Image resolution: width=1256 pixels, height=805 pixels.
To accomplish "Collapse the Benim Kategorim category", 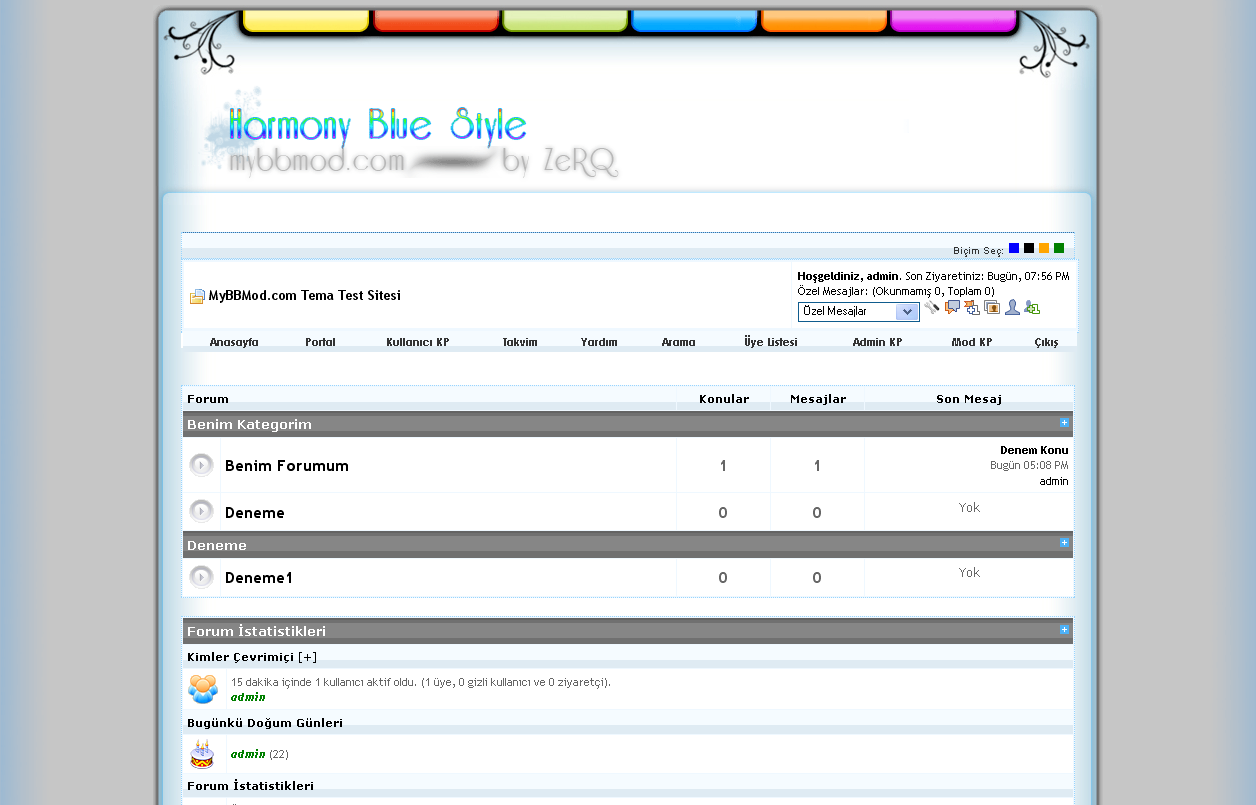I will (1064, 423).
